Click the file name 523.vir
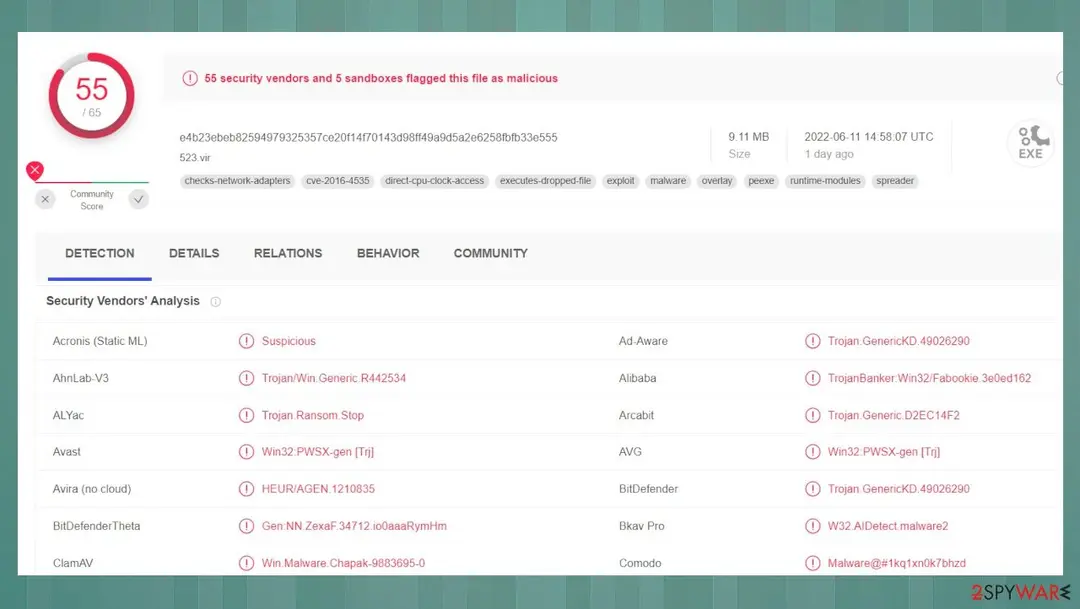1080x609 pixels. (195, 158)
